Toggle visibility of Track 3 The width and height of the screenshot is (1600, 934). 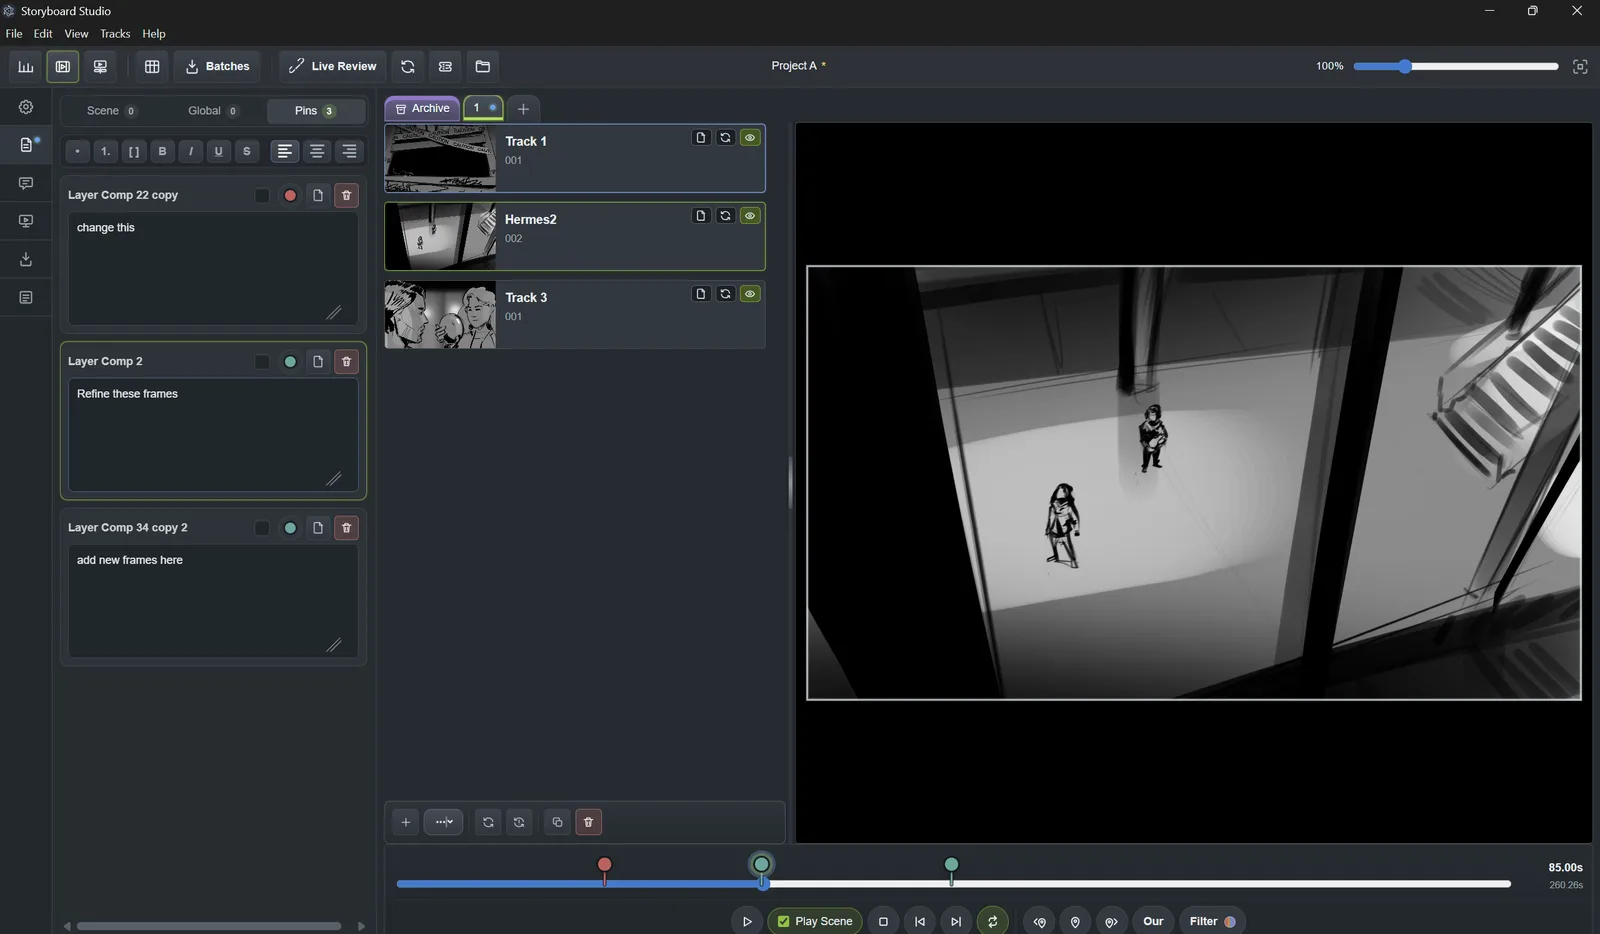pos(750,294)
